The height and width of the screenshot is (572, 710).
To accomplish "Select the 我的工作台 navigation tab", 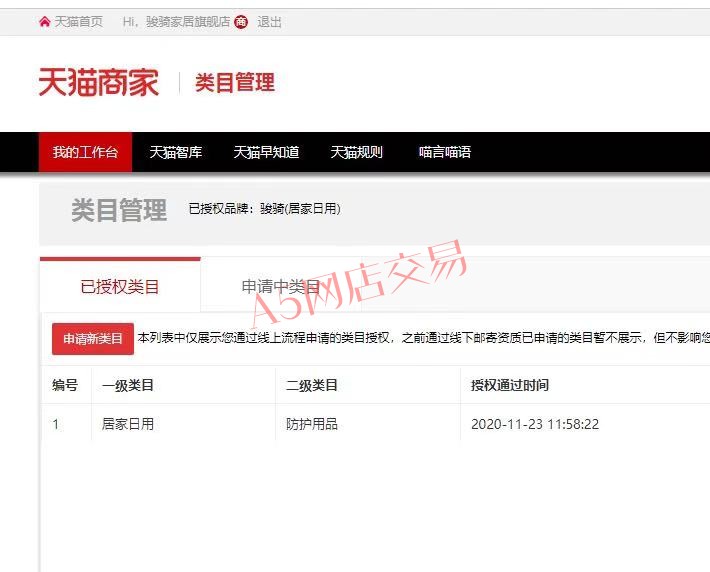I will click(85, 152).
